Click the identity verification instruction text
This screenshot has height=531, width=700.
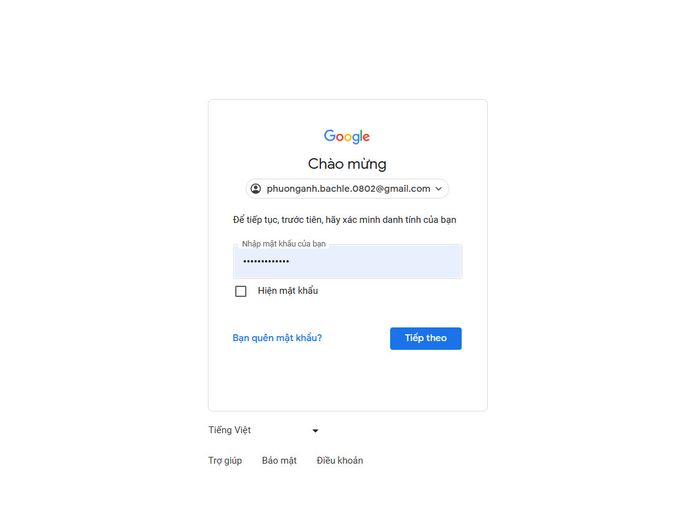click(345, 219)
